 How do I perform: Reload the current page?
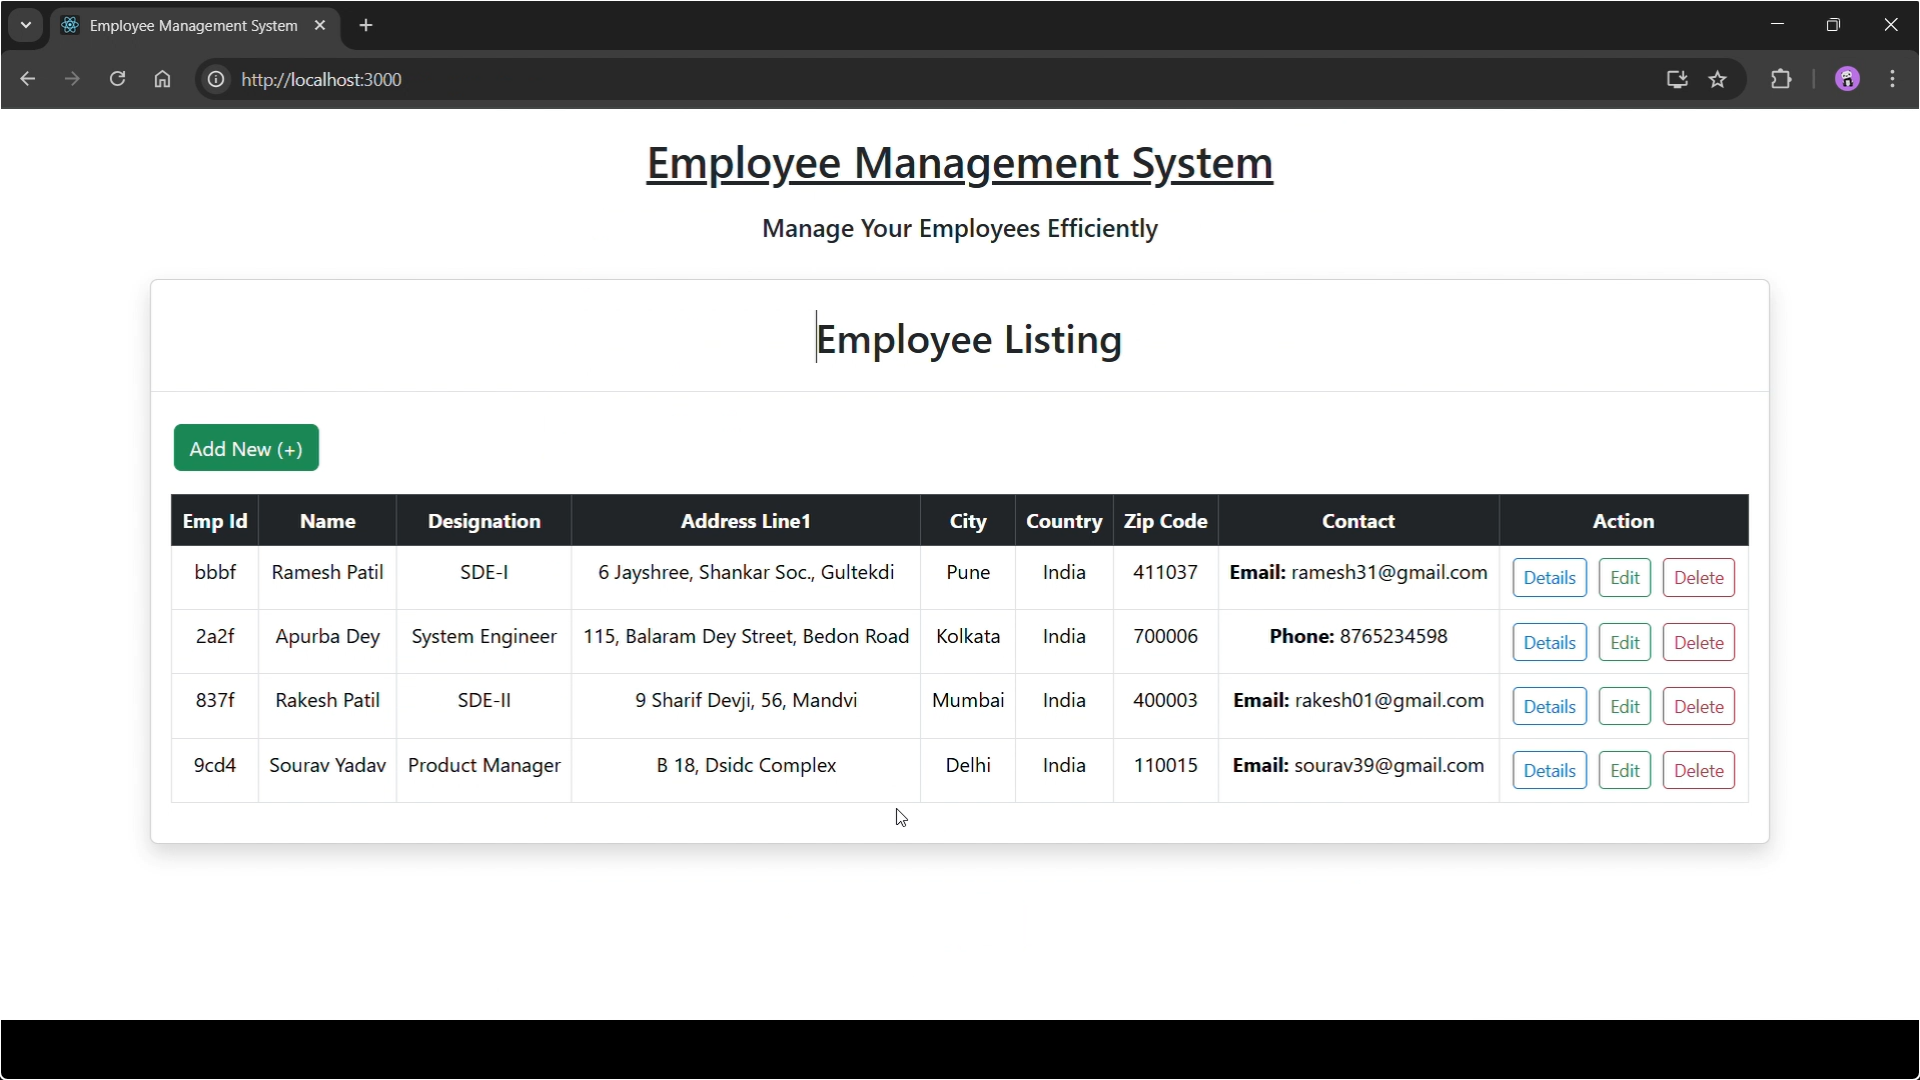point(117,79)
